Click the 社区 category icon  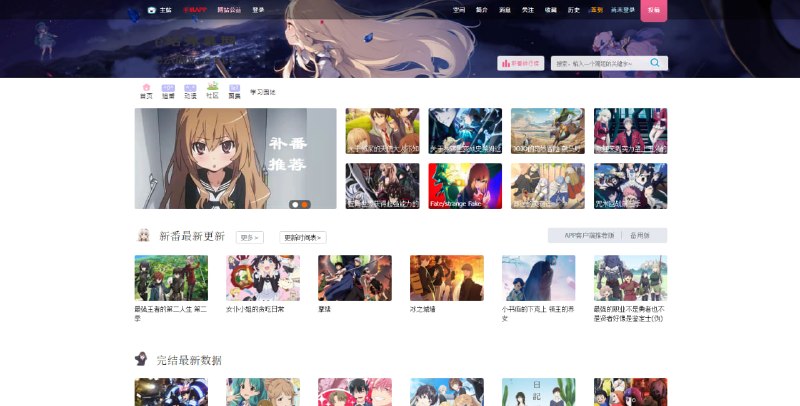click(x=212, y=86)
